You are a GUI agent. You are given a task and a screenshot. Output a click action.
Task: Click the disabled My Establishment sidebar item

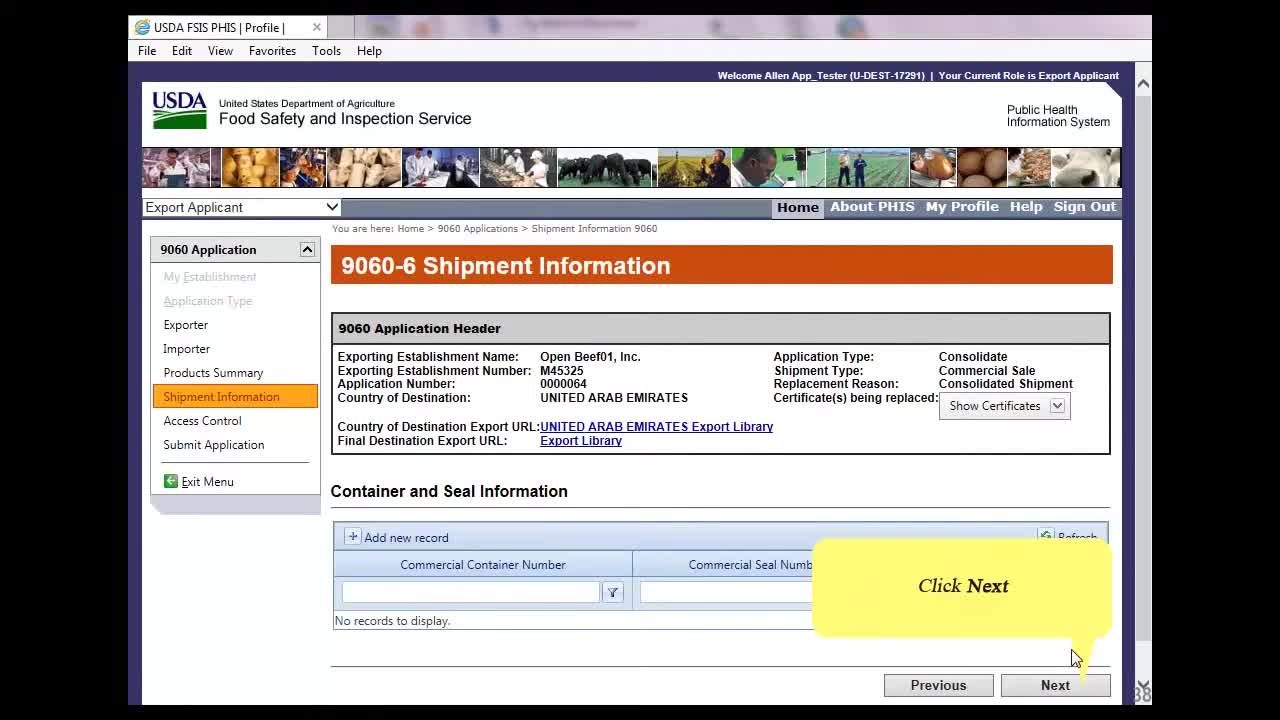[210, 277]
